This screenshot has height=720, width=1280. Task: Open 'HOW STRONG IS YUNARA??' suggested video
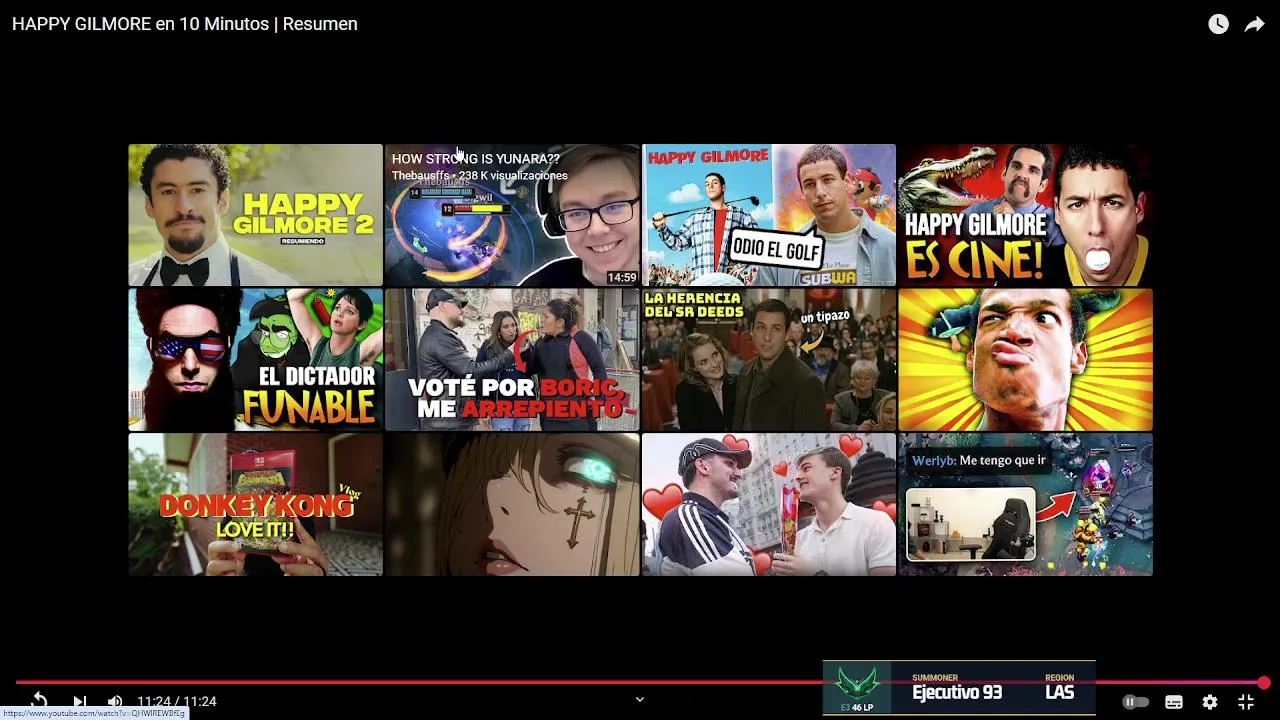click(x=512, y=215)
